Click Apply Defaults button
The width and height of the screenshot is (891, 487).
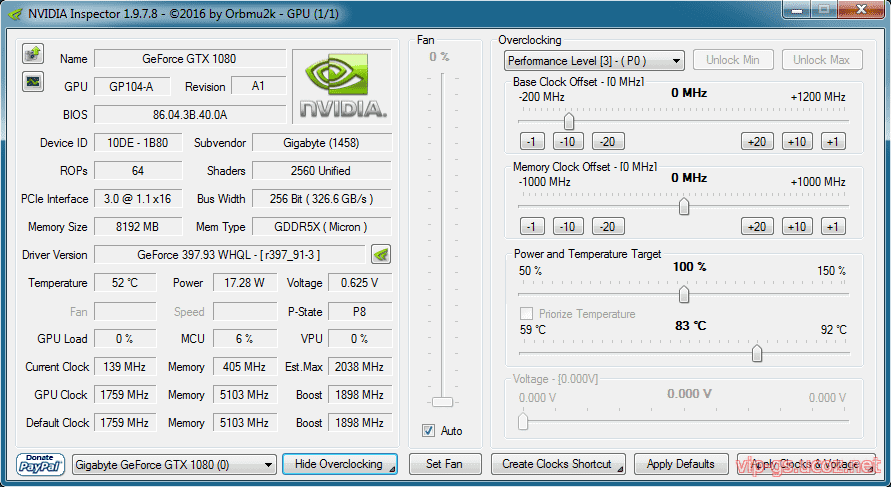click(681, 464)
